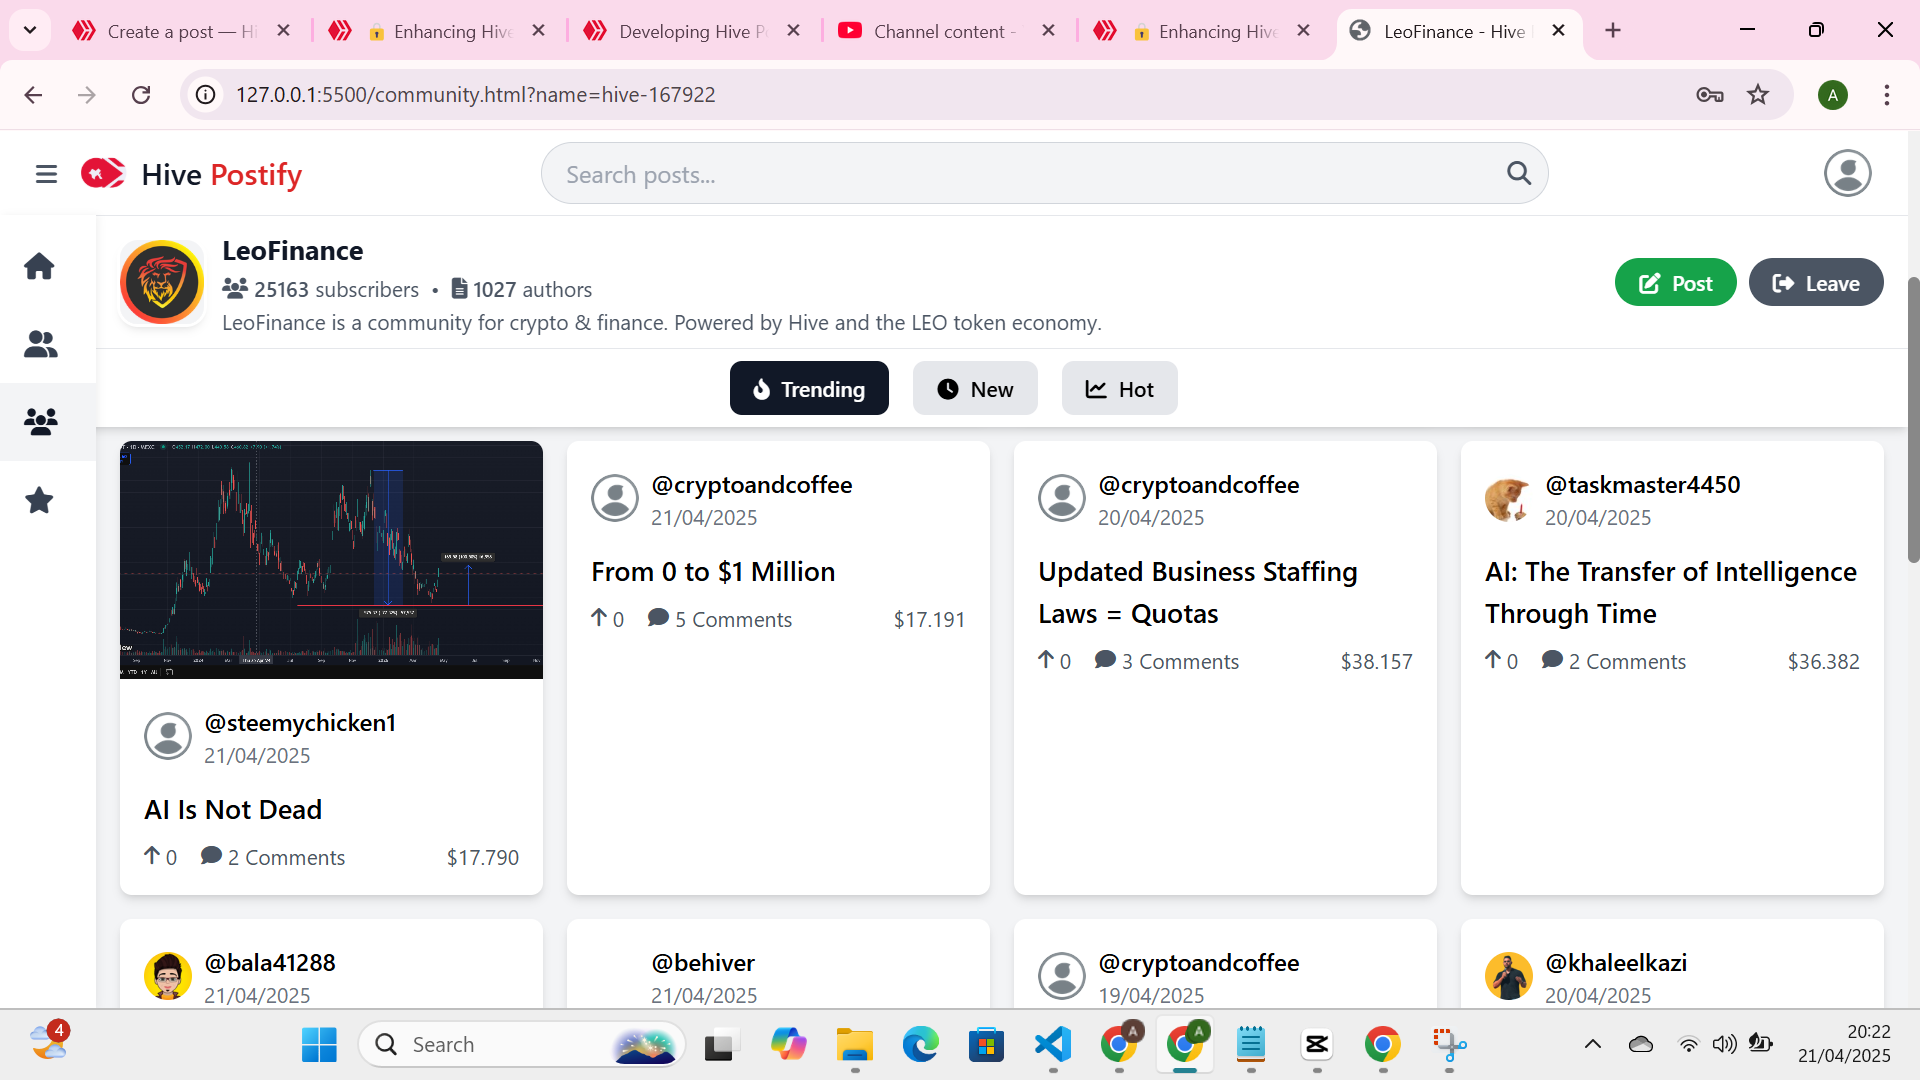Open post titled AI Is Not Dead
The height and width of the screenshot is (1080, 1920).
233,809
